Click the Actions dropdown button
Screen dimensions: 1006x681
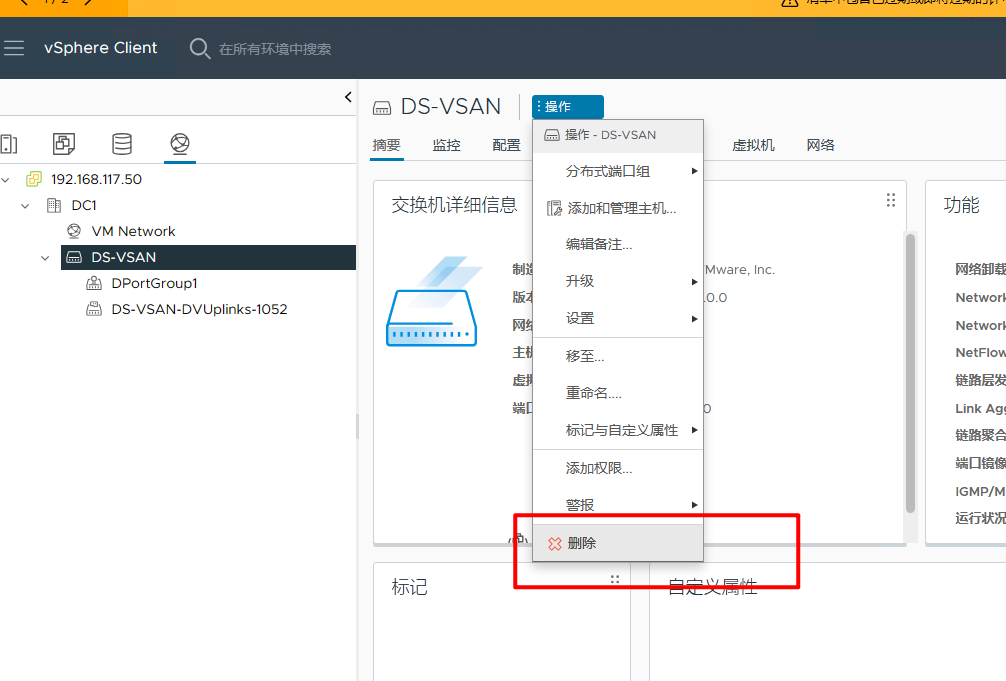click(567, 107)
